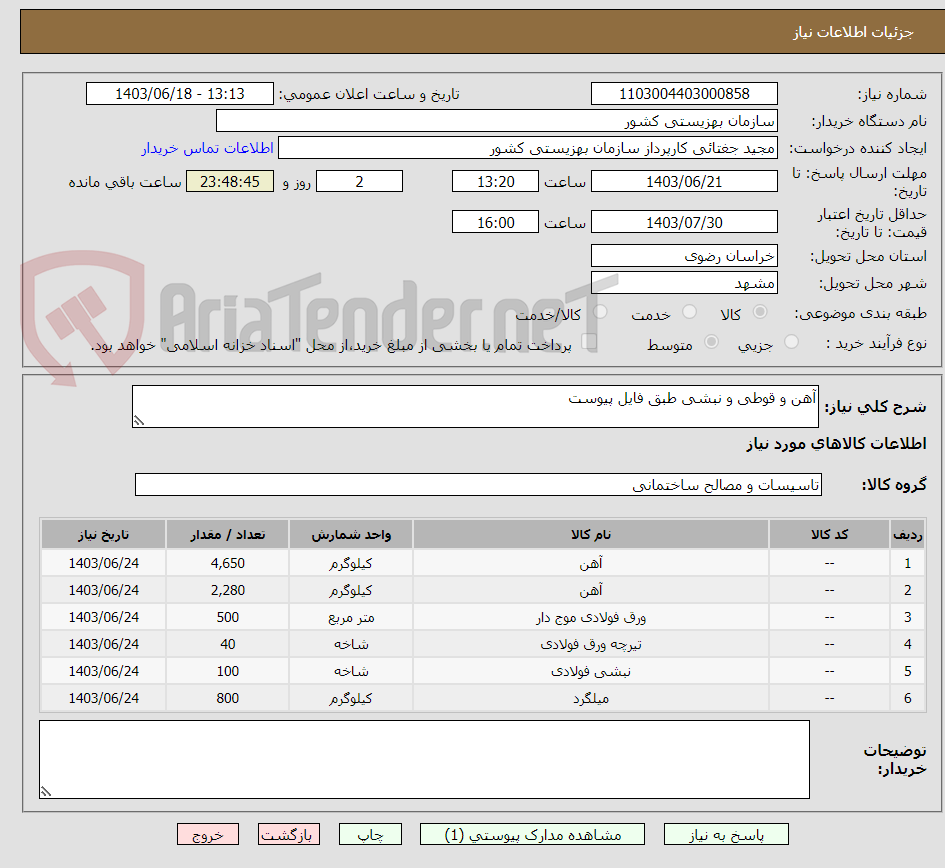Click the خروج exit button
Viewport: 945px width, 868px height.
click(208, 834)
